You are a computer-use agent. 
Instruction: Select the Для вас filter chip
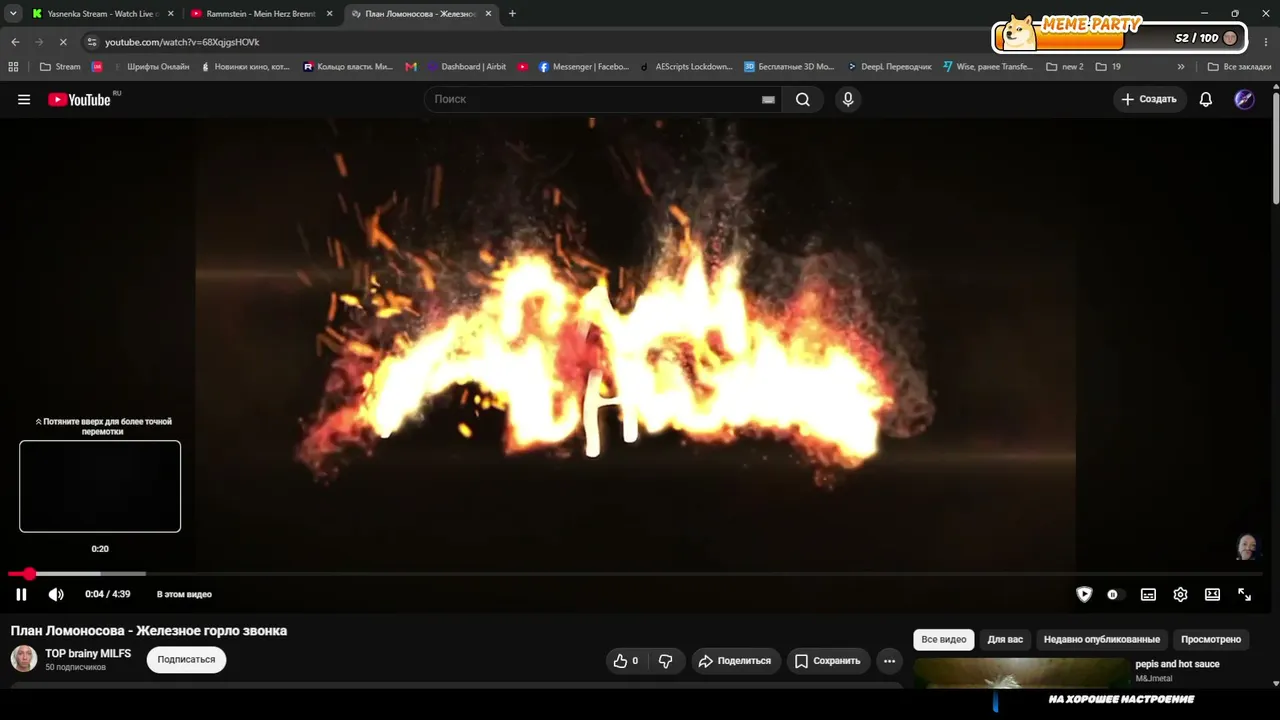click(x=1005, y=640)
